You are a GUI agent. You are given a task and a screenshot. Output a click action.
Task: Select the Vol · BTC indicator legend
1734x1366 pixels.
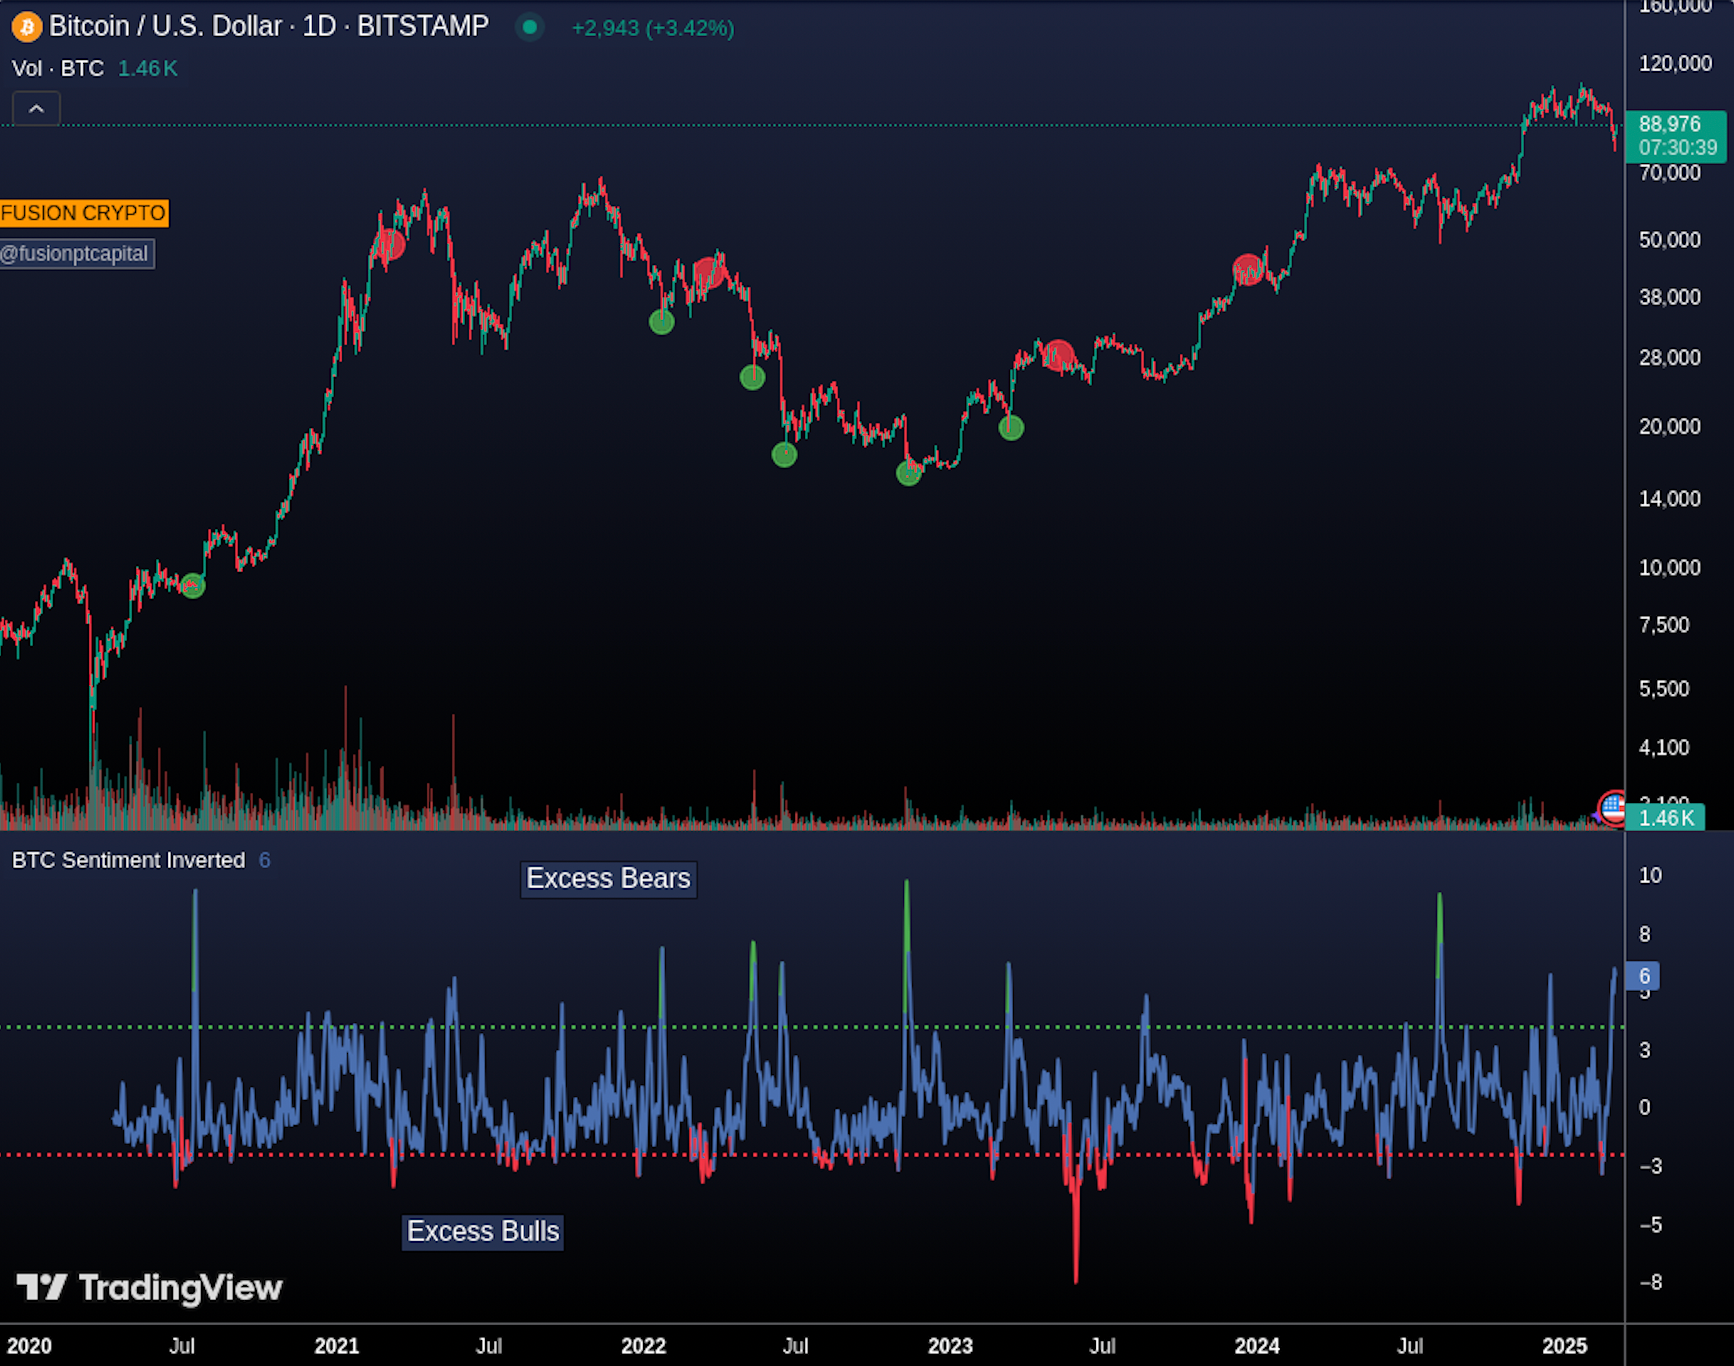coord(58,68)
